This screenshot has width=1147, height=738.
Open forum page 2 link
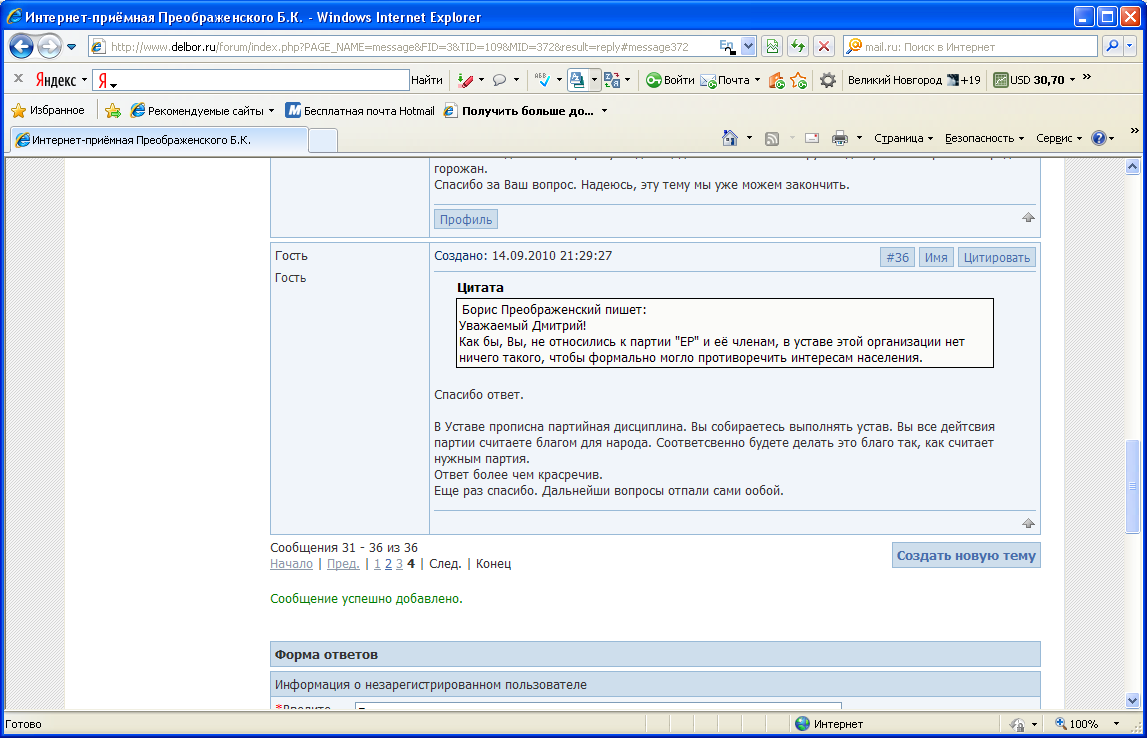point(388,564)
